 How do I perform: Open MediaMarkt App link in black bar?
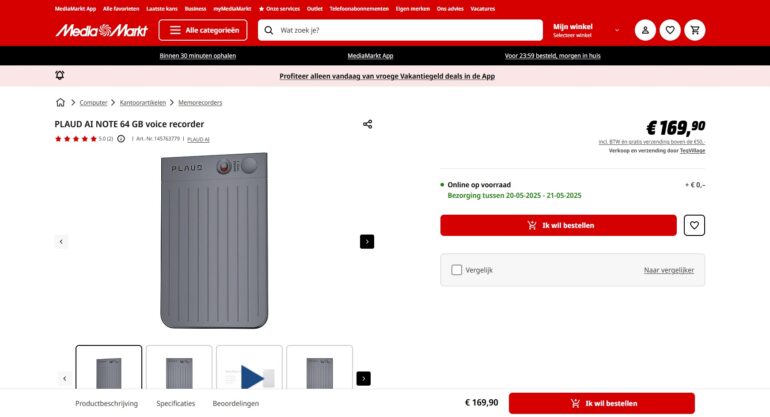[x=370, y=56]
